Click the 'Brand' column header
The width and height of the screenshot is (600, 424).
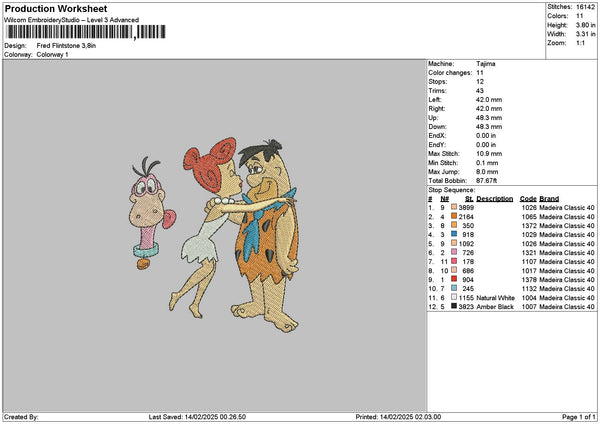549,199
